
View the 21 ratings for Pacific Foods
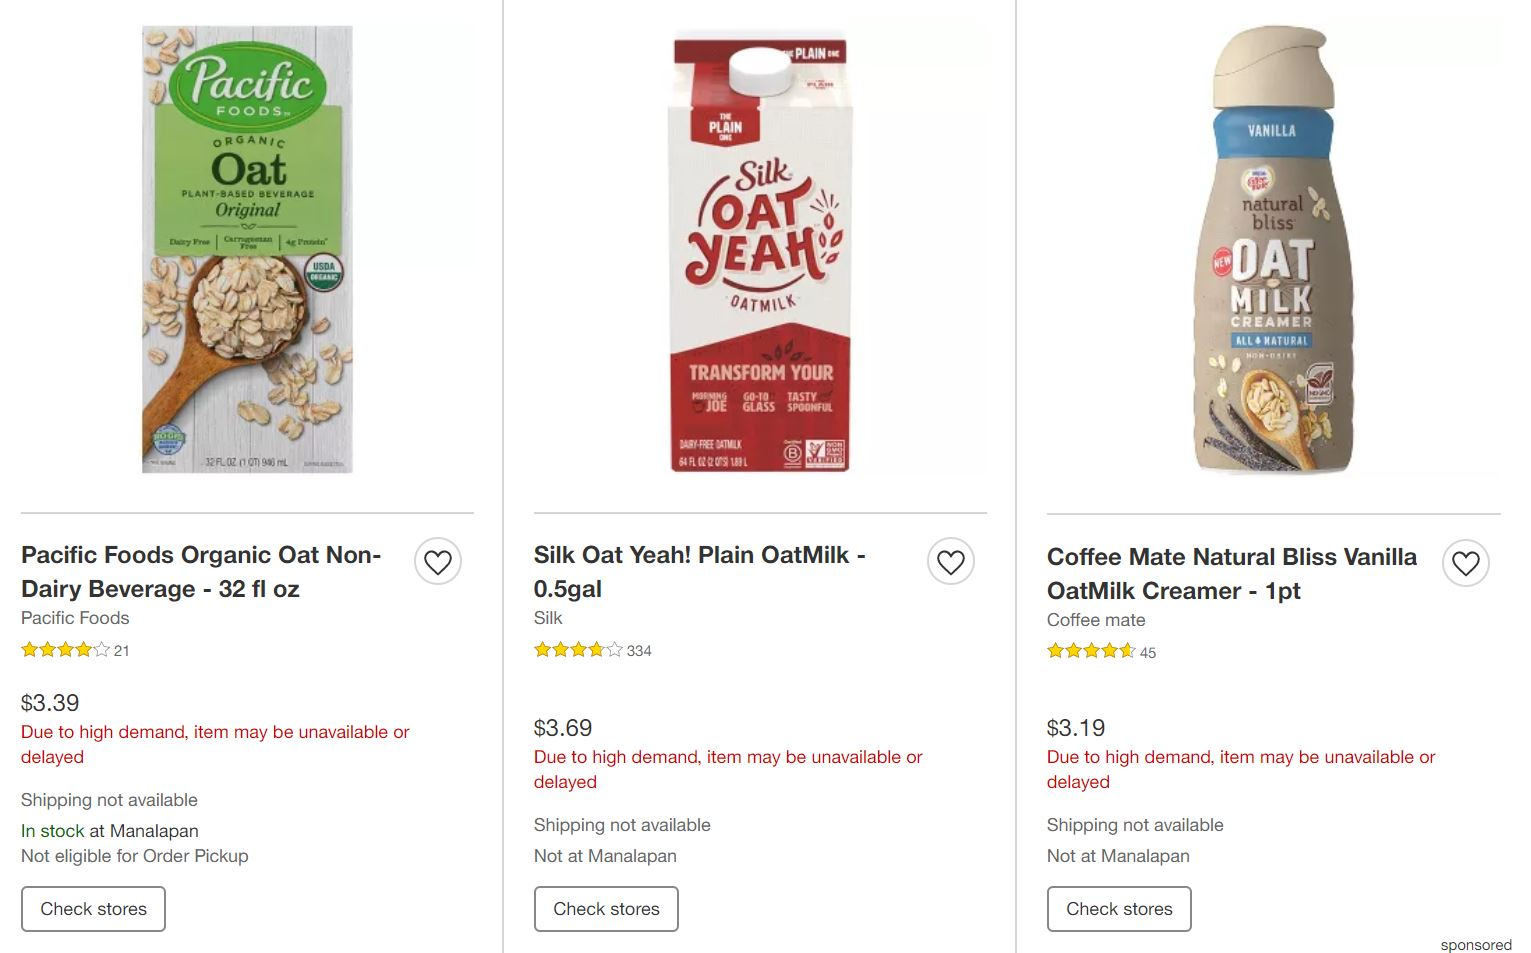coord(75,650)
